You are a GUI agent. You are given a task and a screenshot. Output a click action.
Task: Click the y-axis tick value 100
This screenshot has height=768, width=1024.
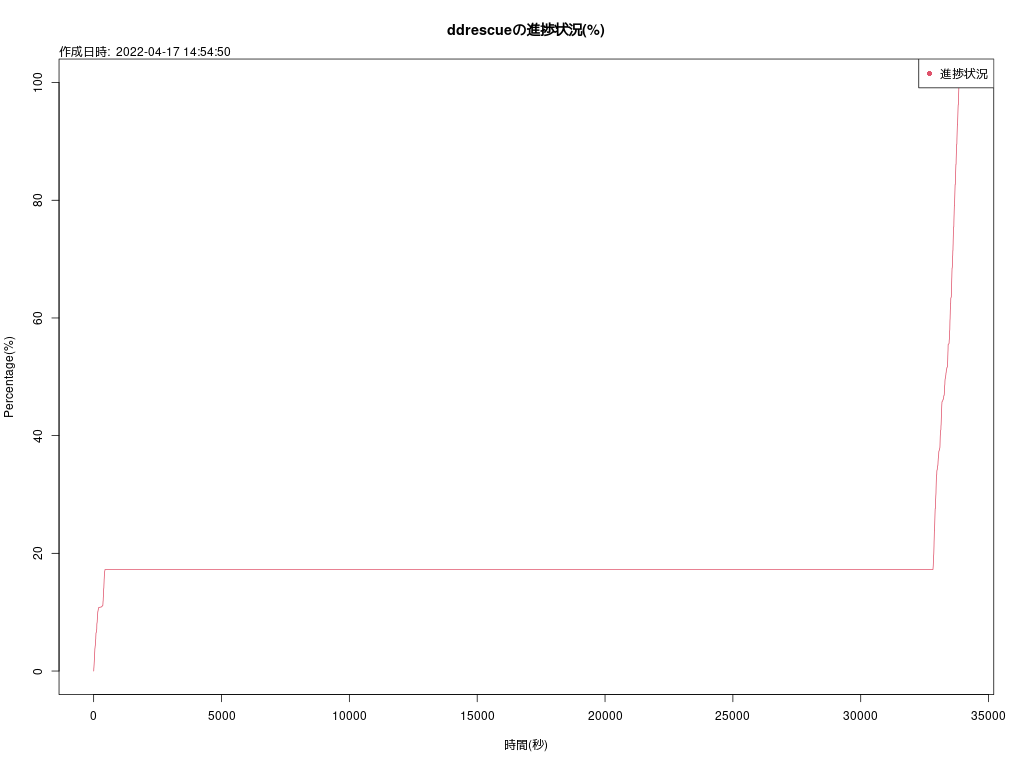point(38,83)
